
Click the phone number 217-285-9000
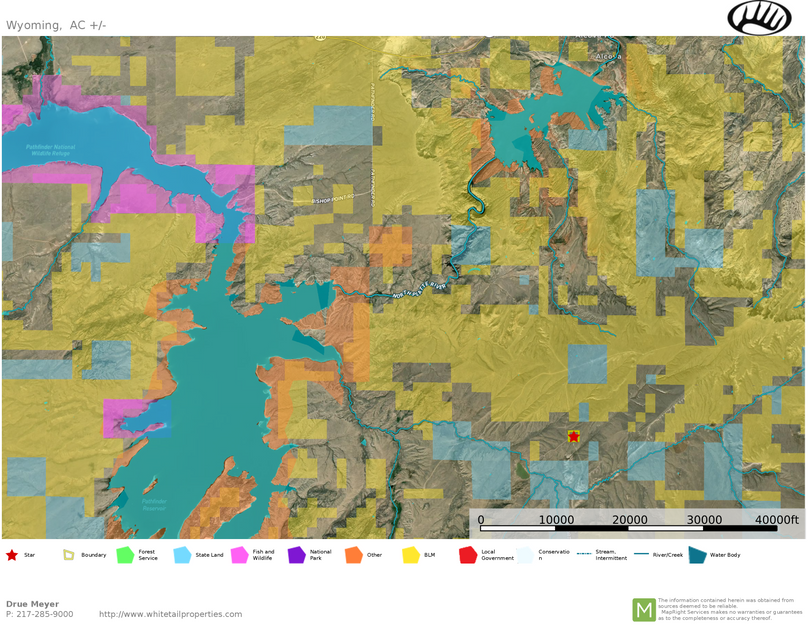click(x=45, y=614)
